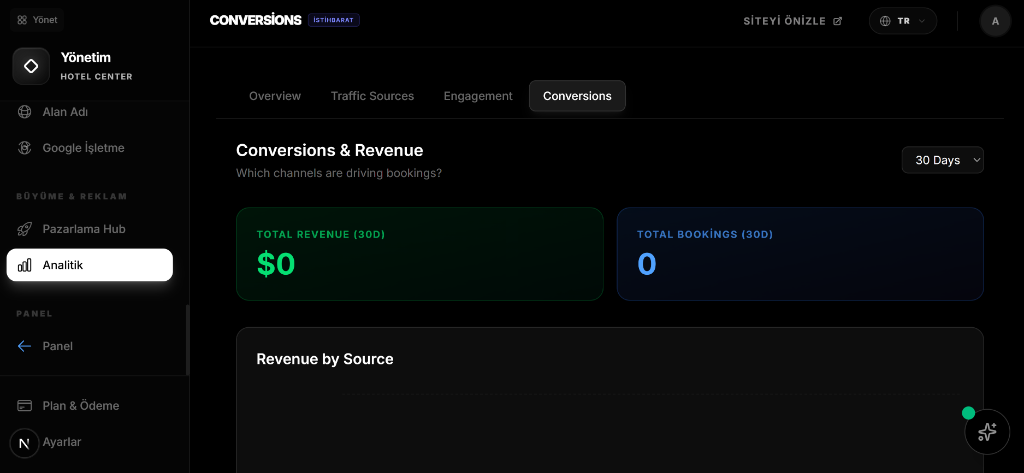Screen dimensions: 1024x473
Task: Switch to the Overview tab
Action: [275, 96]
